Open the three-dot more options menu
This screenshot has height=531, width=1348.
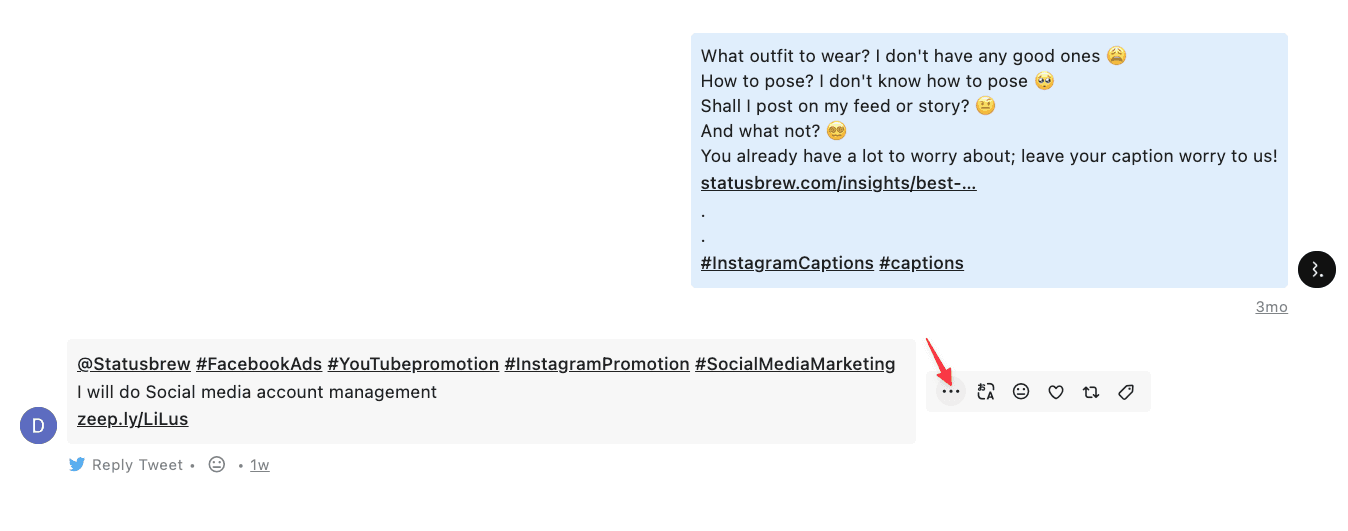pyautogui.click(x=951, y=392)
